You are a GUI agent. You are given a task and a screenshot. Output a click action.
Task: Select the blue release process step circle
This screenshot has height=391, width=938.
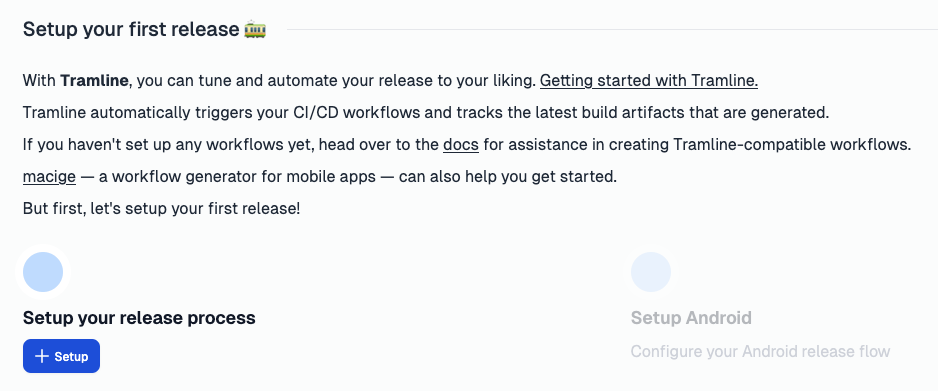pyautogui.click(x=43, y=272)
